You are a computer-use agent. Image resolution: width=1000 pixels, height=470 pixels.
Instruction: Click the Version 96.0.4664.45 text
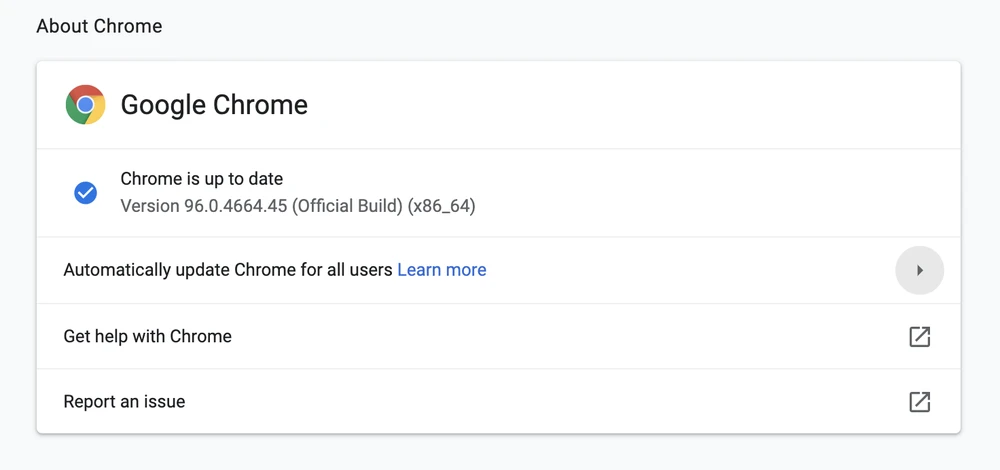tap(298, 207)
